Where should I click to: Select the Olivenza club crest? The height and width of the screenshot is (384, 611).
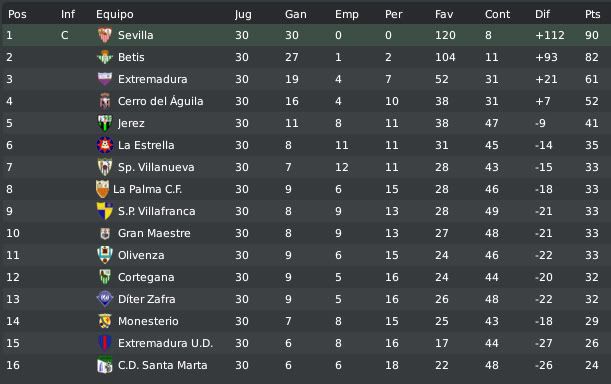tap(104, 255)
